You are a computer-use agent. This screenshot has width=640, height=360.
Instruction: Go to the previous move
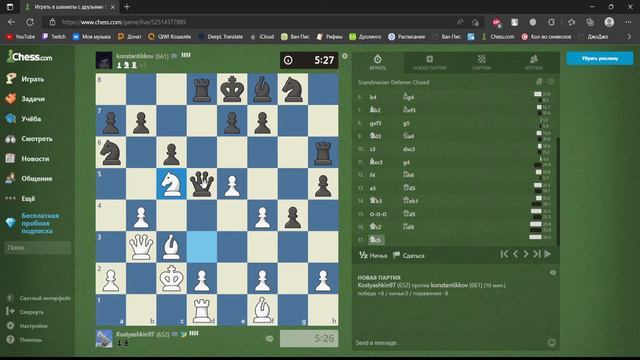(x=515, y=254)
